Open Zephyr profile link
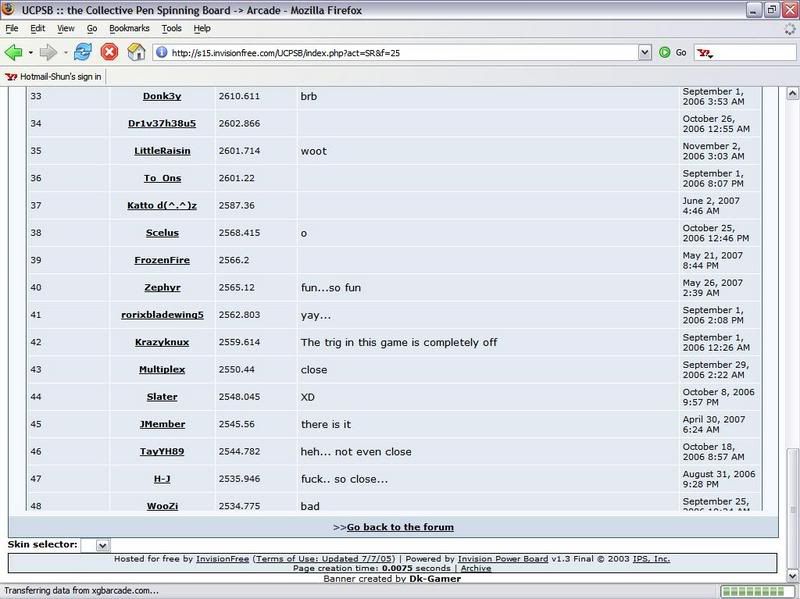Image resolution: width=800 pixels, height=599 pixels. point(162,288)
